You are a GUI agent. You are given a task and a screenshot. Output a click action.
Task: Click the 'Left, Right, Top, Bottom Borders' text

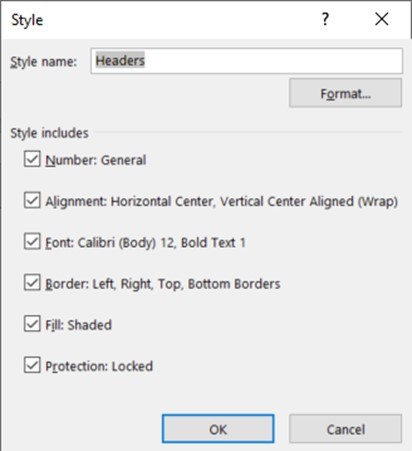(186, 284)
